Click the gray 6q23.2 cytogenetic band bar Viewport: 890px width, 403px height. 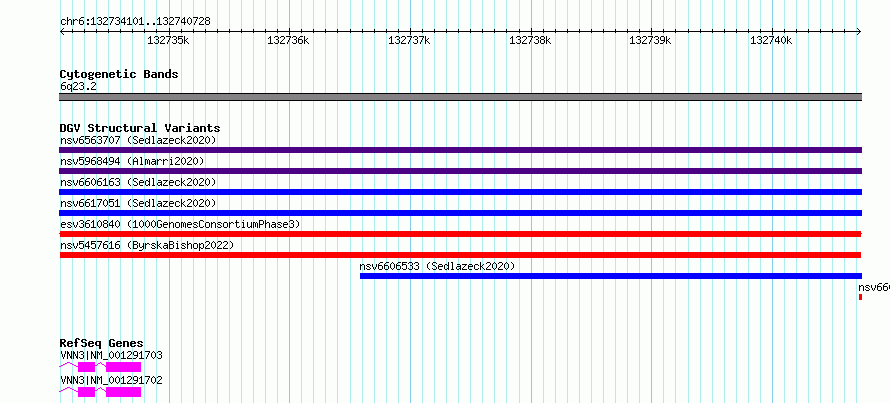pos(461,97)
